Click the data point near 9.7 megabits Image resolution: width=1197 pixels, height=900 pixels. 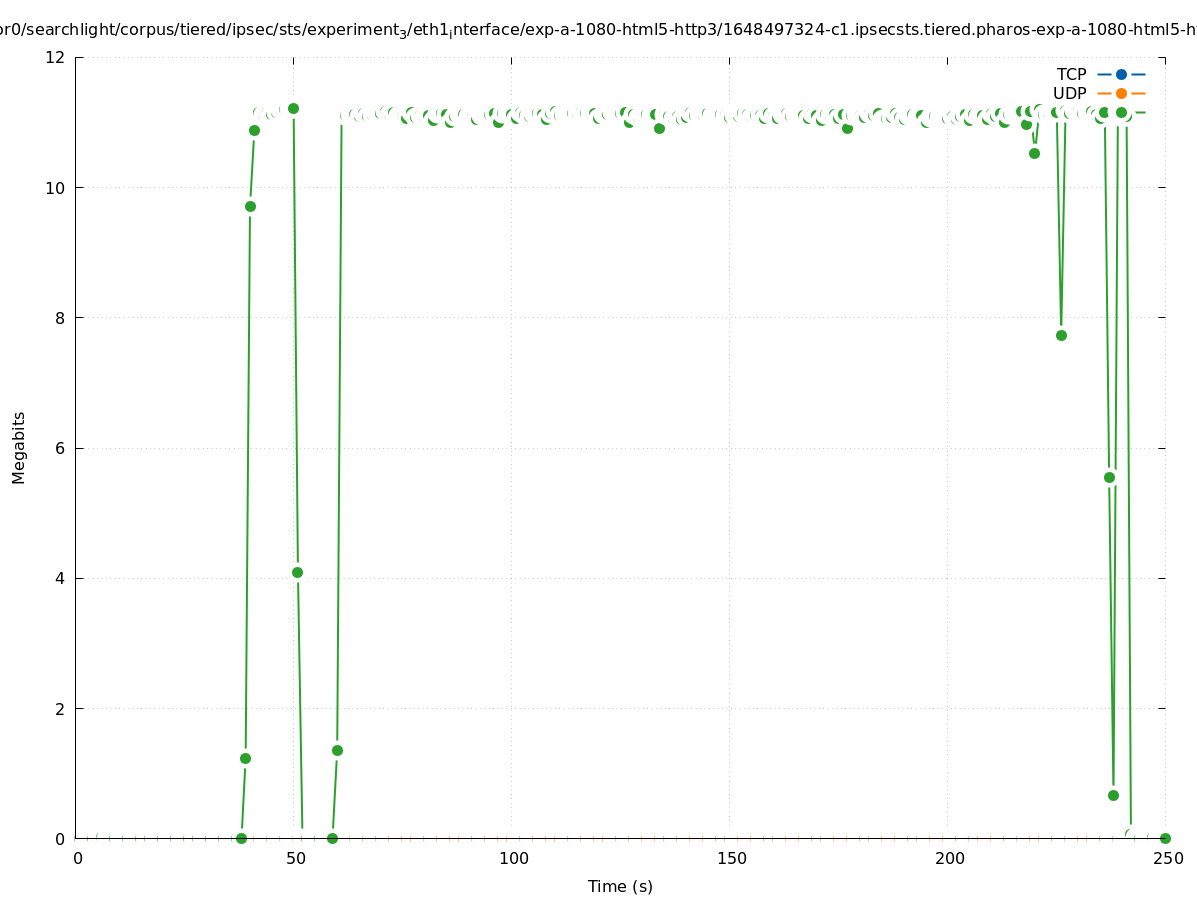[250, 206]
